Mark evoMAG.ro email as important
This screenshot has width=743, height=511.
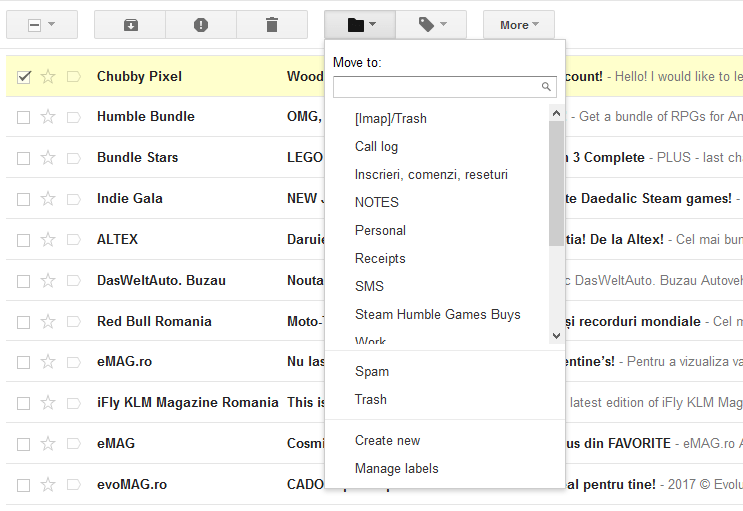(73, 484)
